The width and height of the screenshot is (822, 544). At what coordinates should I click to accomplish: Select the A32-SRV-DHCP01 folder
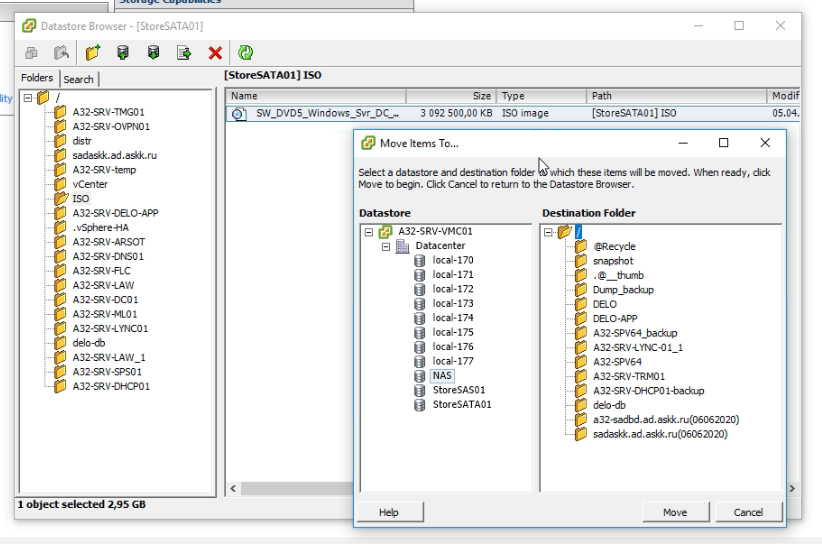click(111, 386)
